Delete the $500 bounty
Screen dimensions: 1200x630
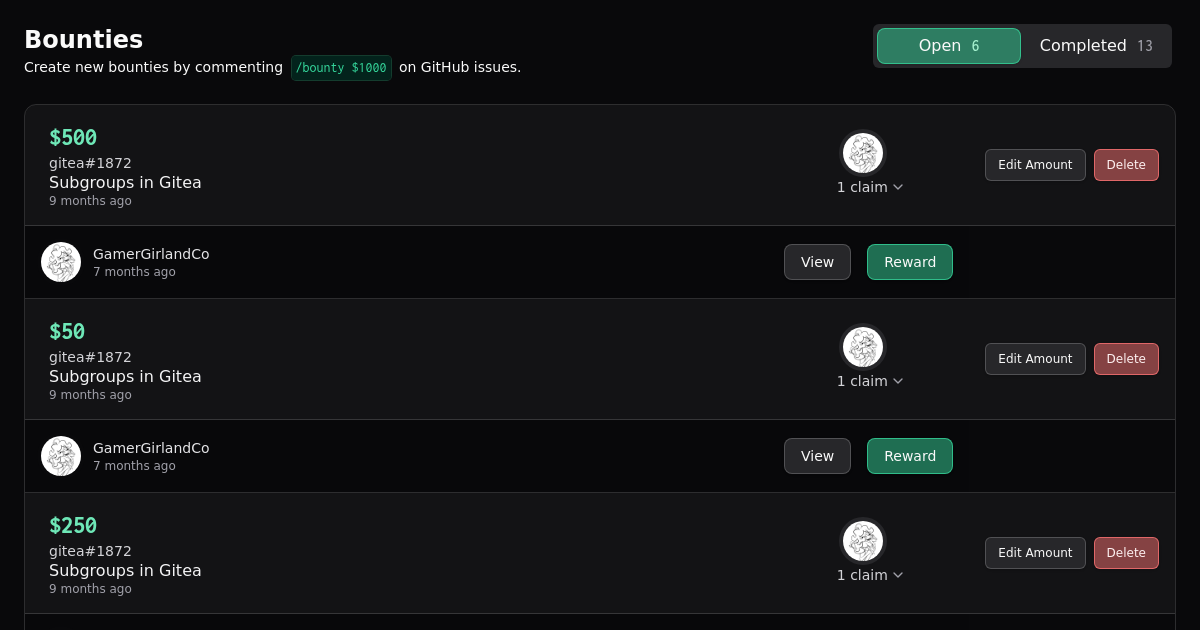pyautogui.click(x=1126, y=165)
